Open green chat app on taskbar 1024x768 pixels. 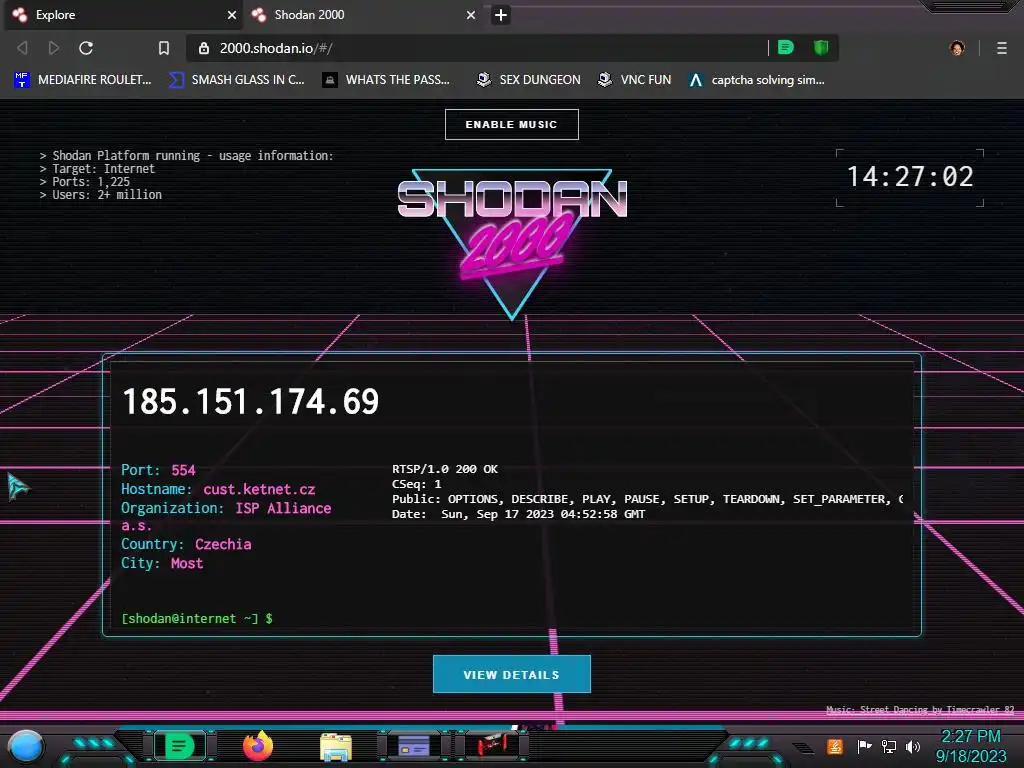(180, 745)
